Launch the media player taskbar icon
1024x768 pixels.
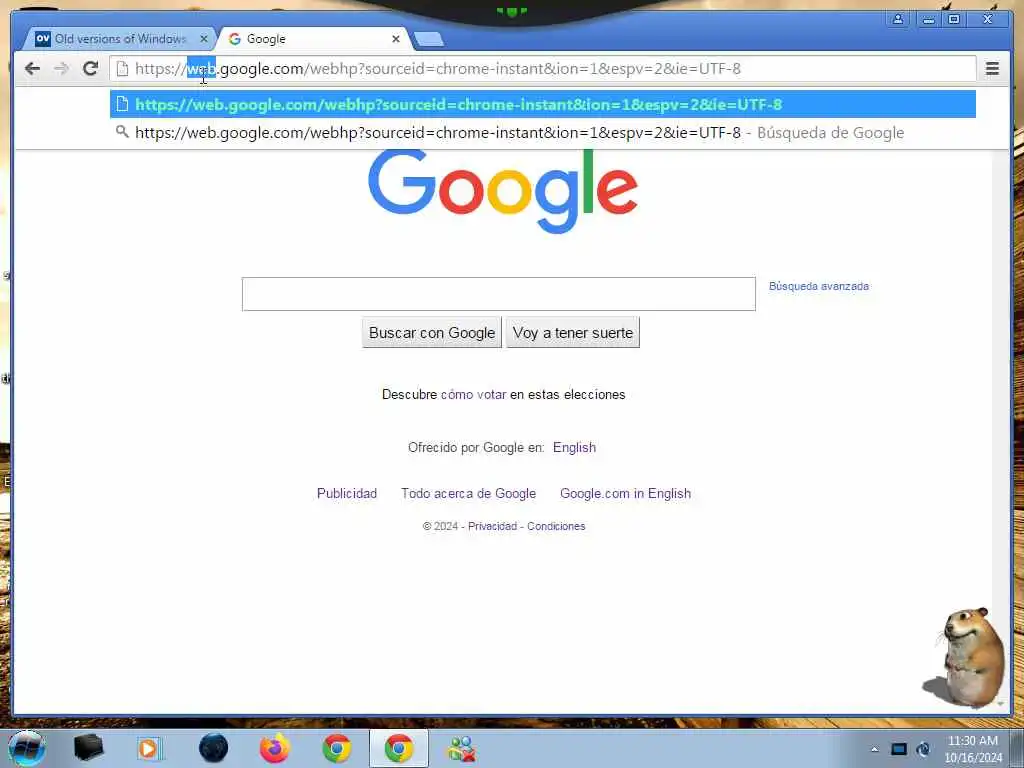[x=149, y=748]
